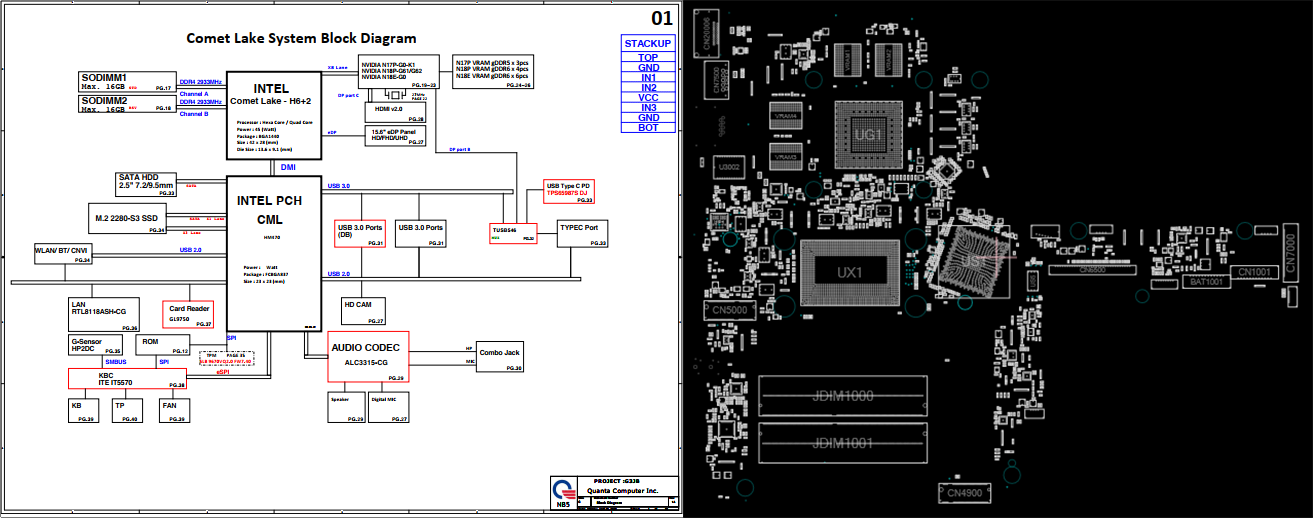Image resolution: width=1313 pixels, height=518 pixels.
Task: Select the KB block under KBC
Action: pyautogui.click(x=84, y=410)
